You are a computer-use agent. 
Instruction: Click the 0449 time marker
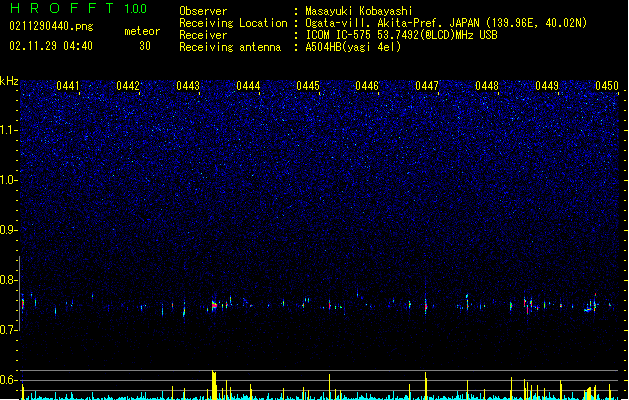pos(547,86)
